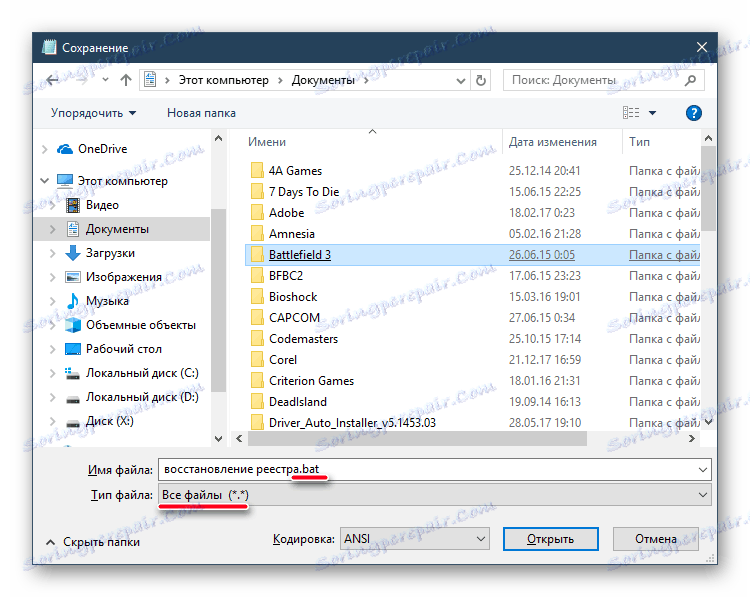Image resolution: width=750 pixels, height=597 pixels.
Task: Collapse folders with Скрыть папки
Action: (x=93, y=542)
